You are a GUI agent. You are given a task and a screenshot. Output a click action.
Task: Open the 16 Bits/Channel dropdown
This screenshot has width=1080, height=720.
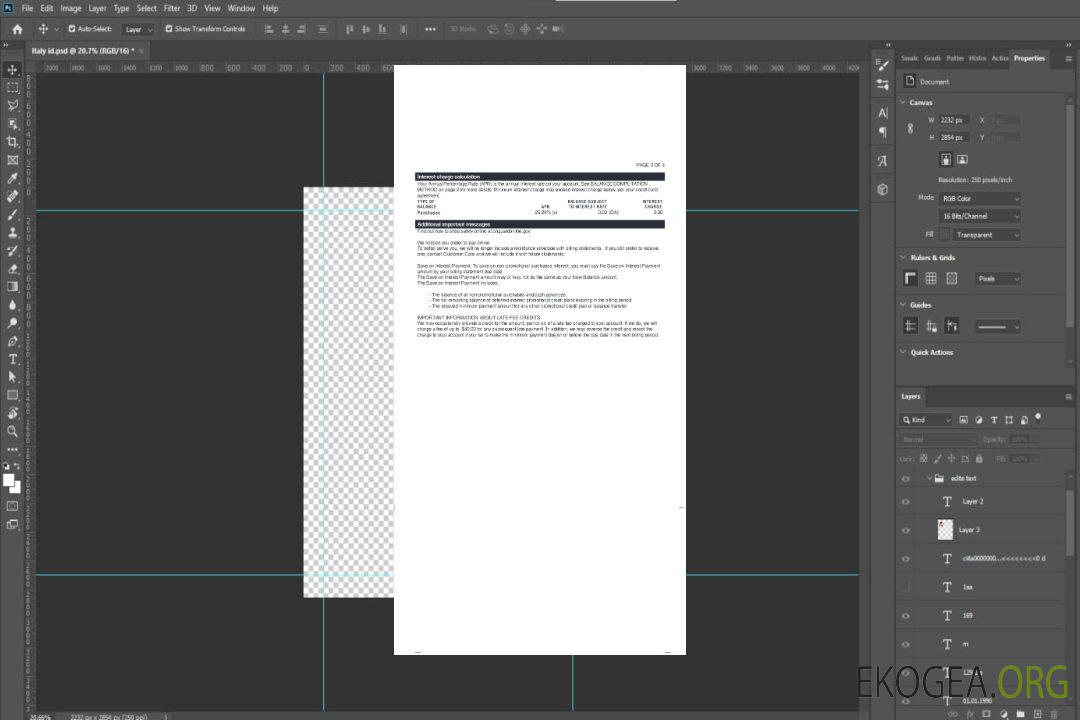[979, 216]
